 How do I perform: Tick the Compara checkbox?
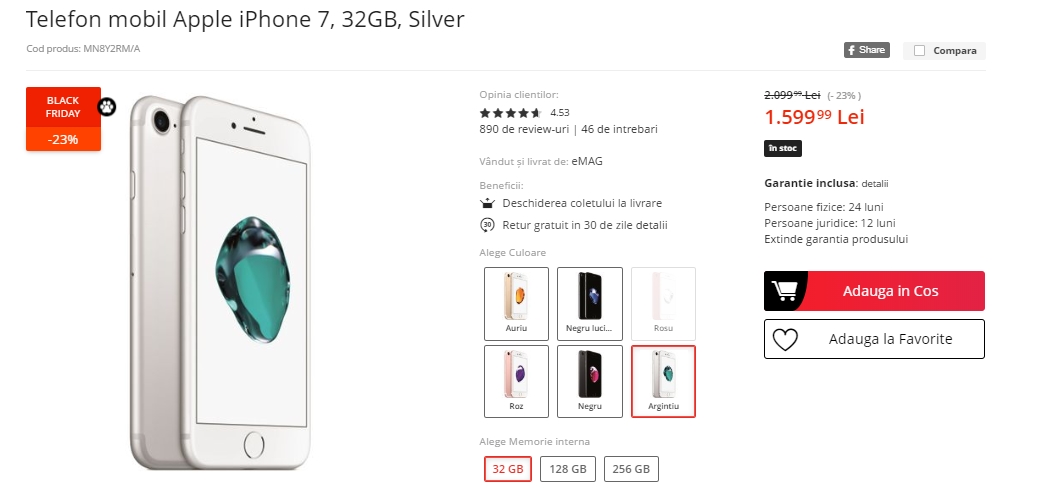[x=918, y=51]
